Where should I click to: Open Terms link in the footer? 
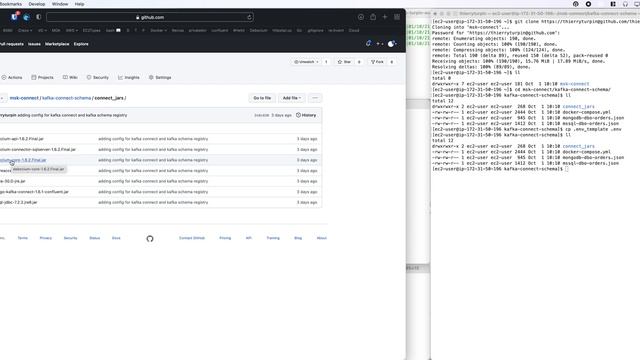pyautogui.click(x=22, y=238)
